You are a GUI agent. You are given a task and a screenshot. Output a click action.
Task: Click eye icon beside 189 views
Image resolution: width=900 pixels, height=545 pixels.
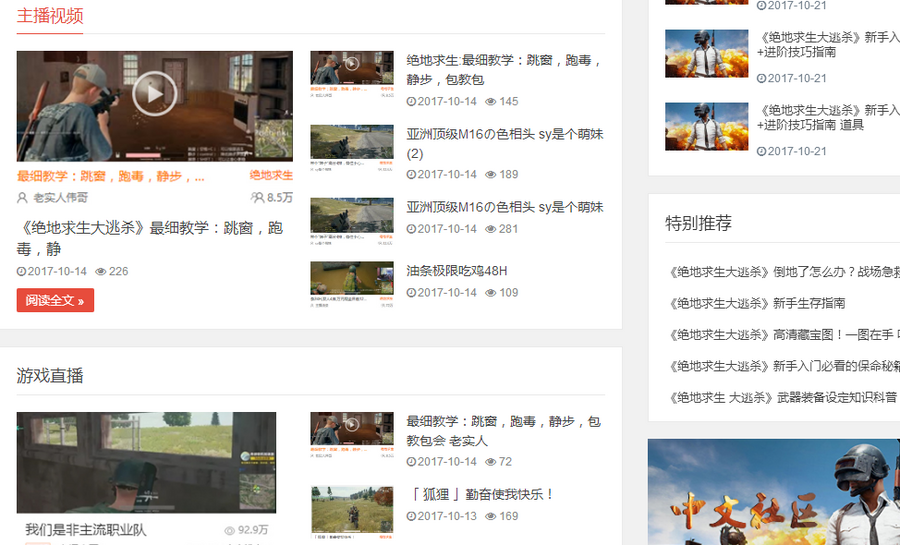(x=491, y=174)
